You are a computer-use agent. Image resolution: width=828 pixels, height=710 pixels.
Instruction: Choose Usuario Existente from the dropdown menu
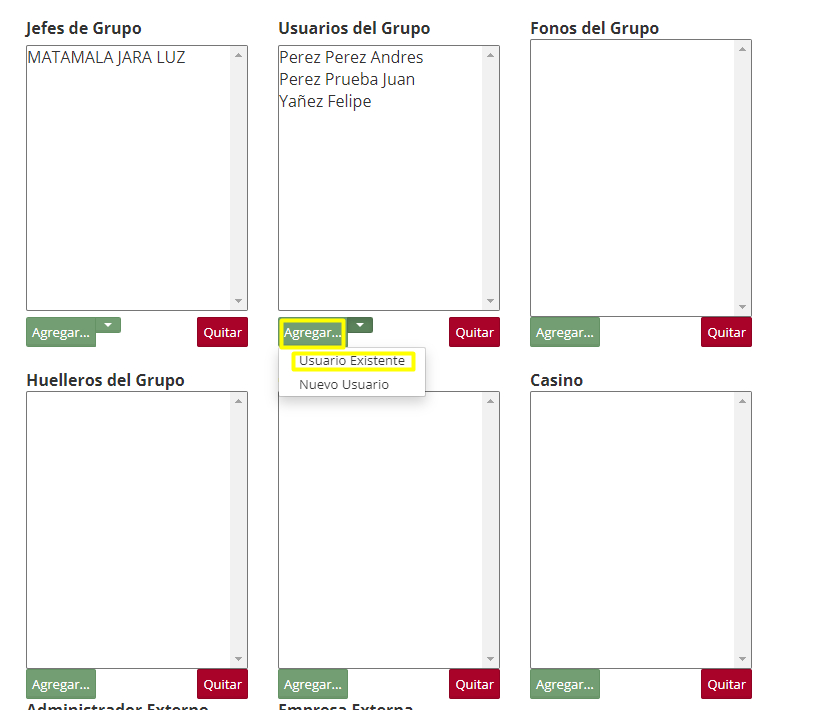(352, 361)
